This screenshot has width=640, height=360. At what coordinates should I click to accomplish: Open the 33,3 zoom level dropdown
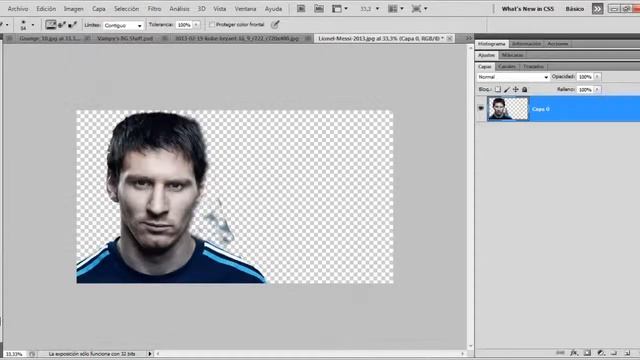pyautogui.click(x=369, y=9)
